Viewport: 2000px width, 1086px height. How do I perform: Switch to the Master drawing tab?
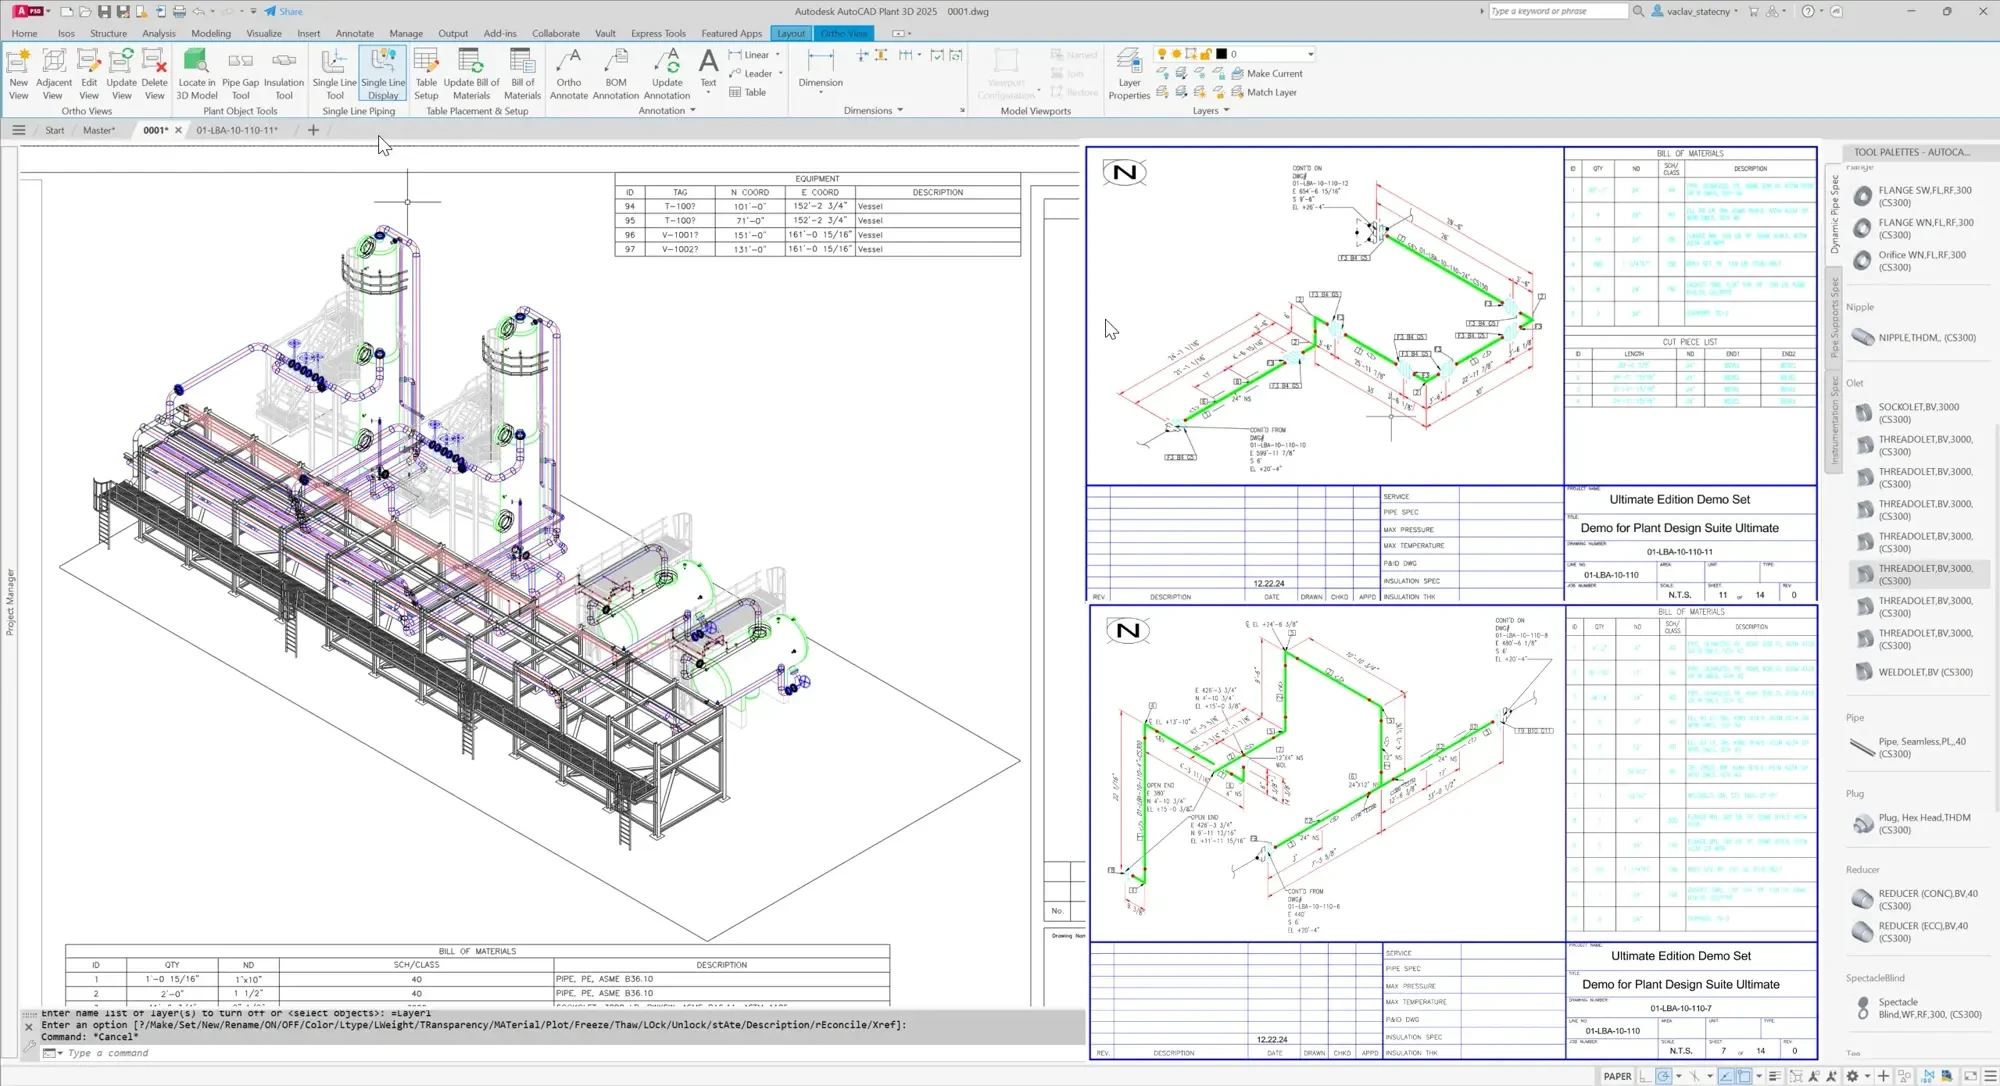(x=98, y=130)
